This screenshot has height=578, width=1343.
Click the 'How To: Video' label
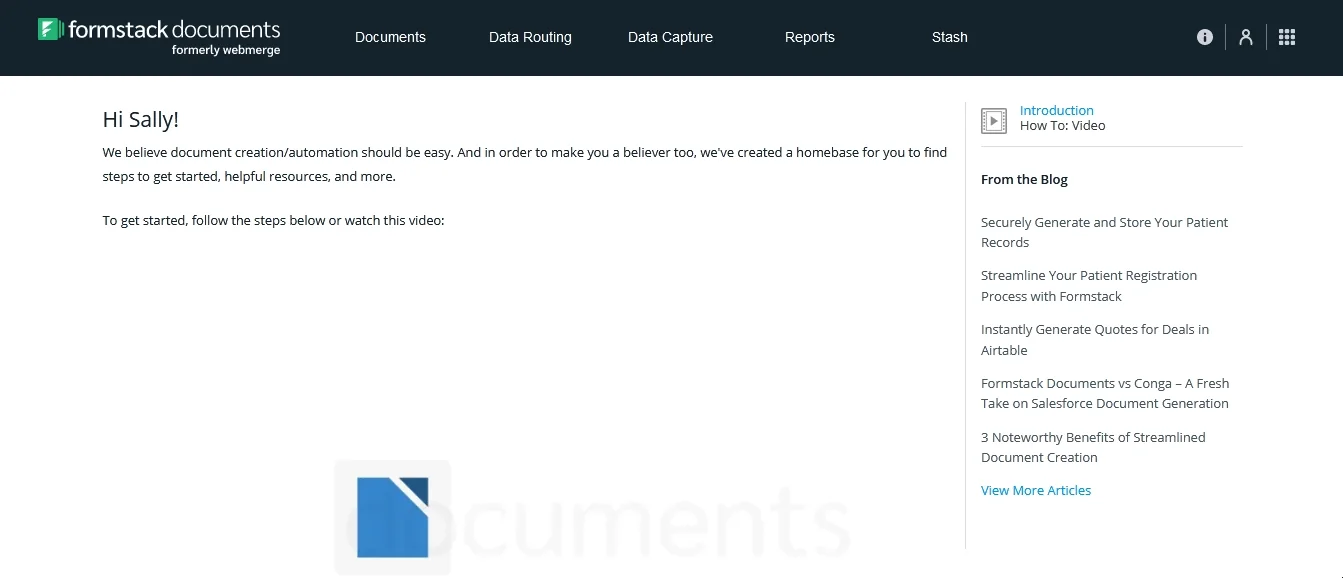click(1063, 126)
